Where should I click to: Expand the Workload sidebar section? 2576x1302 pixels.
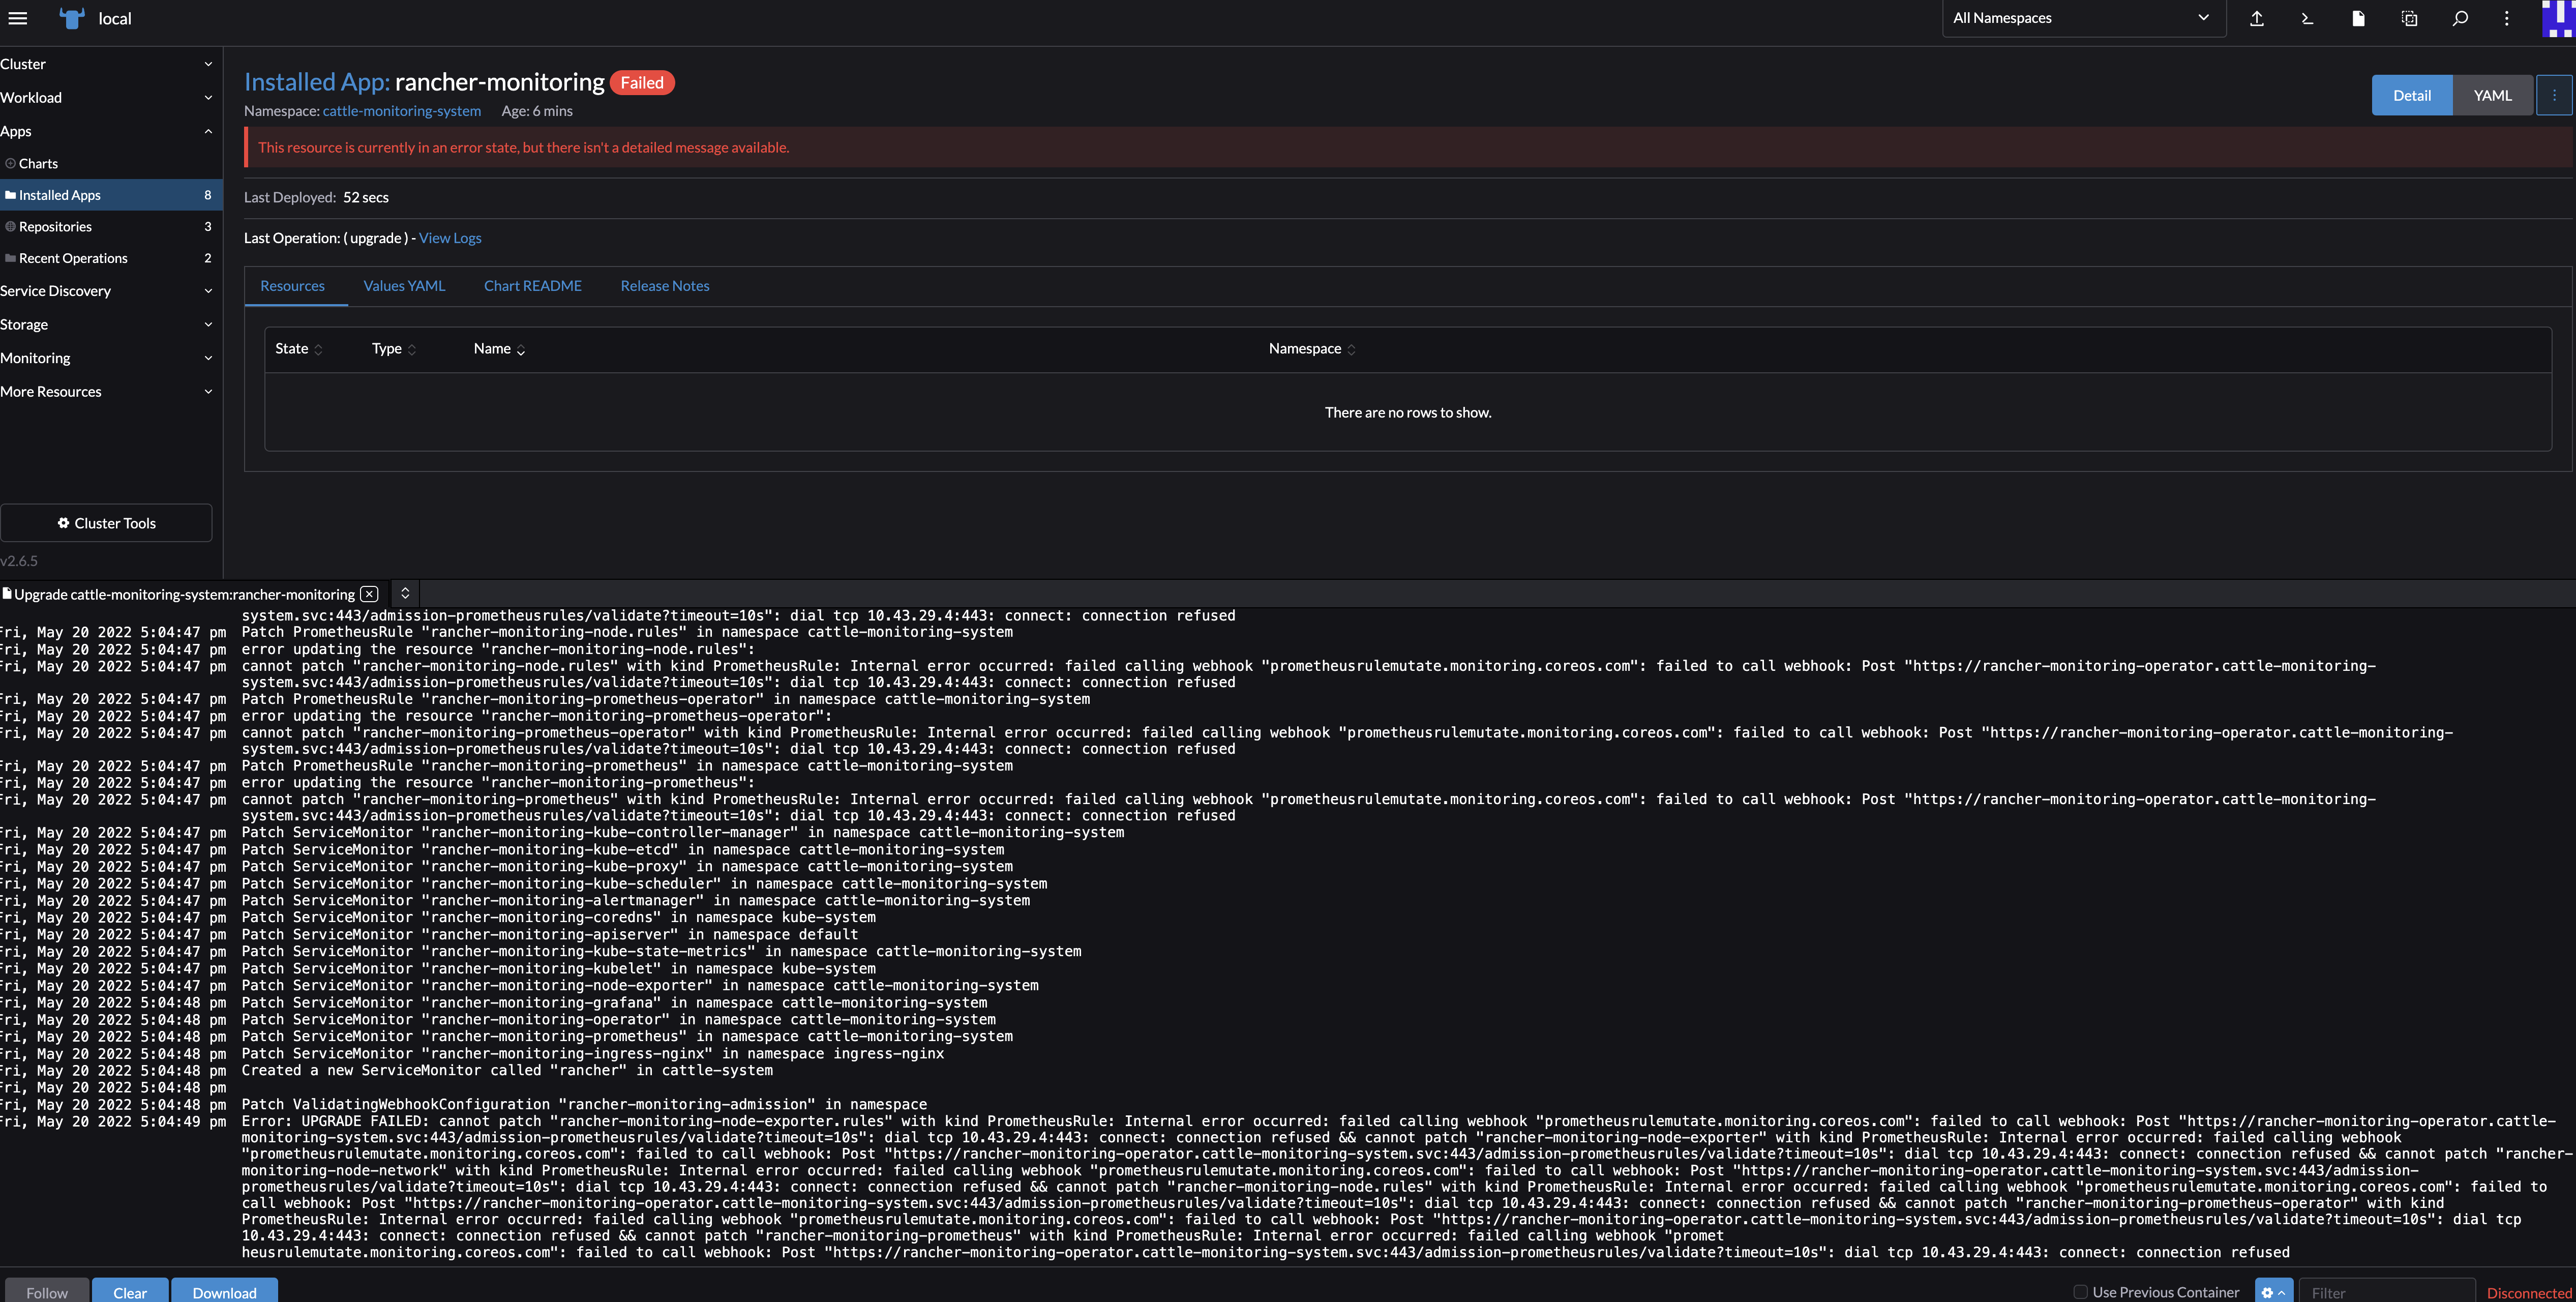pyautogui.click(x=110, y=97)
